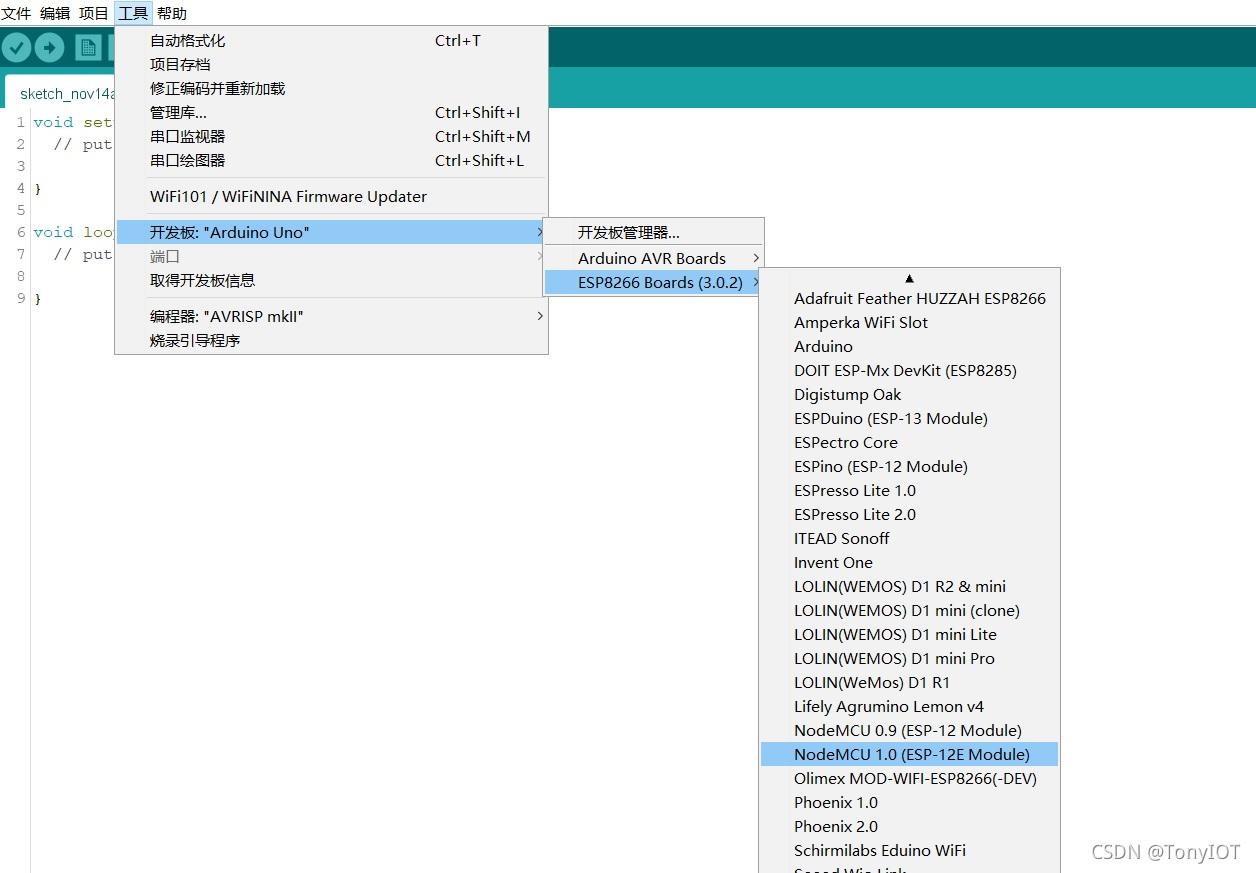This screenshot has height=873, width=1256.
Task: Select LOLIN(WEMOS) D1 R2 & mini
Action: [x=909, y=587]
